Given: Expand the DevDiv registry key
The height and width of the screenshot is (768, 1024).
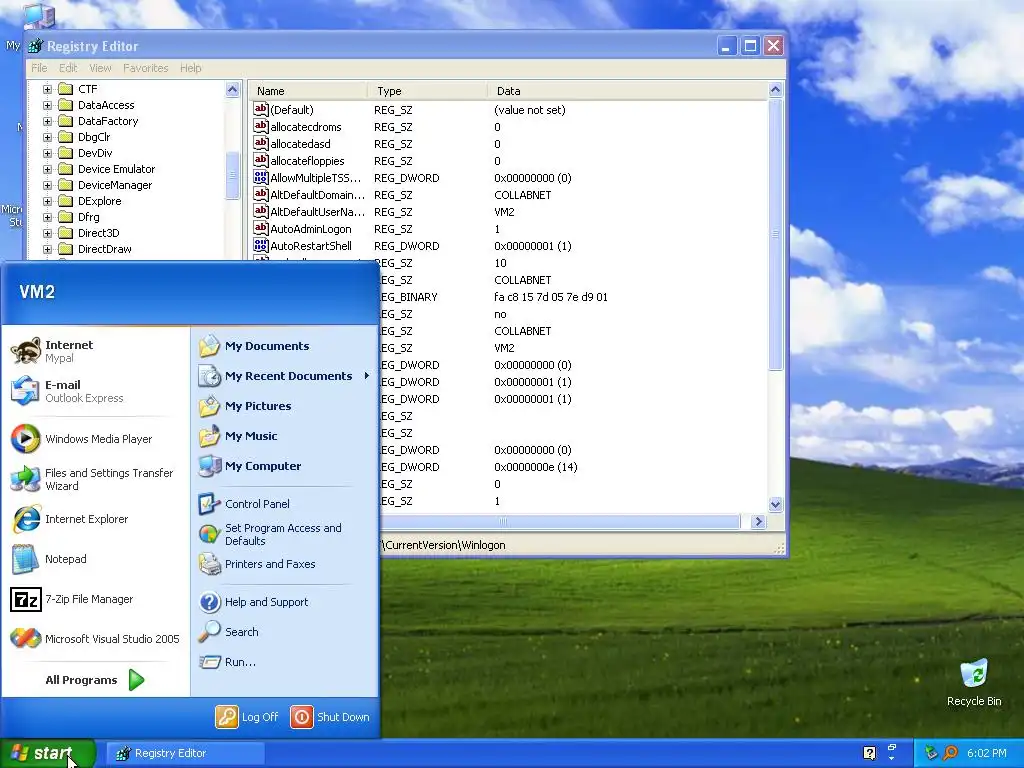Looking at the screenshot, I should pos(47,153).
